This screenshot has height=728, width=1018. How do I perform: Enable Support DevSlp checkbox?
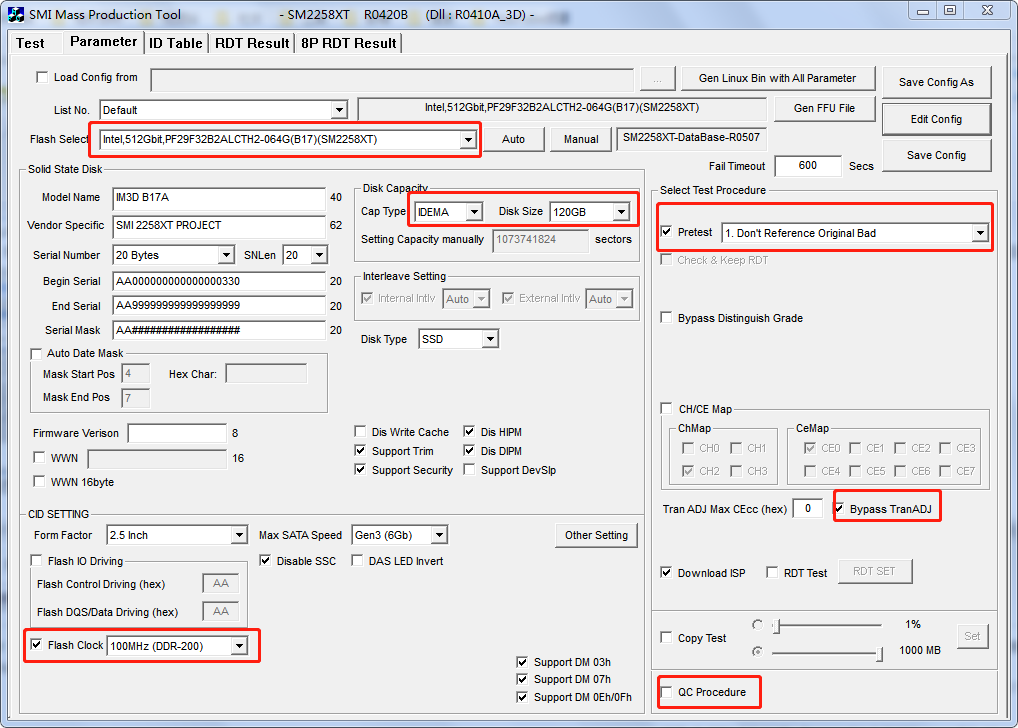tap(469, 470)
